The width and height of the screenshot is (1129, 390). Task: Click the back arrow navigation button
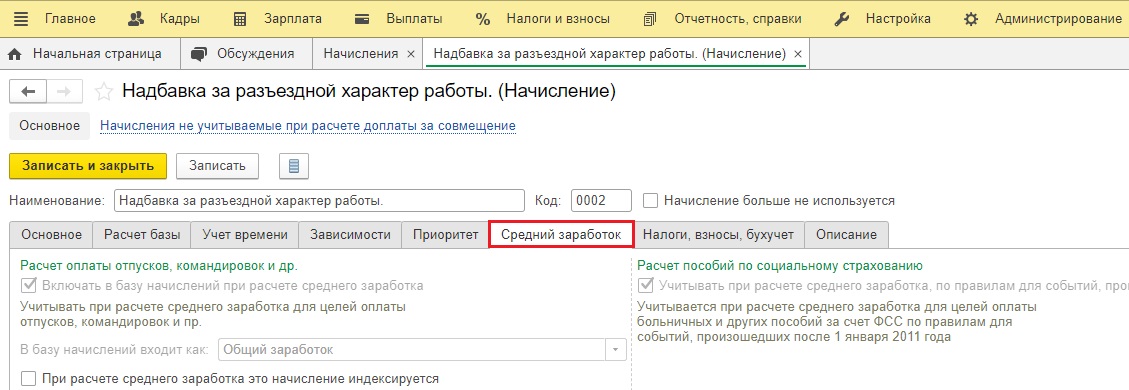pos(29,91)
